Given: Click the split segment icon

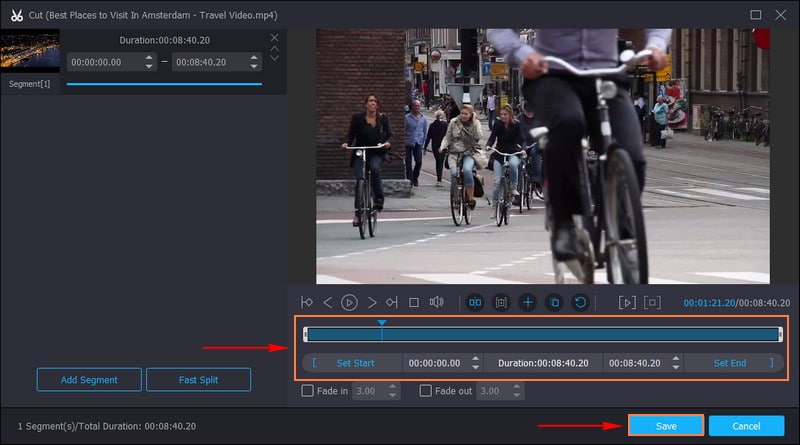Looking at the screenshot, I should click(475, 302).
